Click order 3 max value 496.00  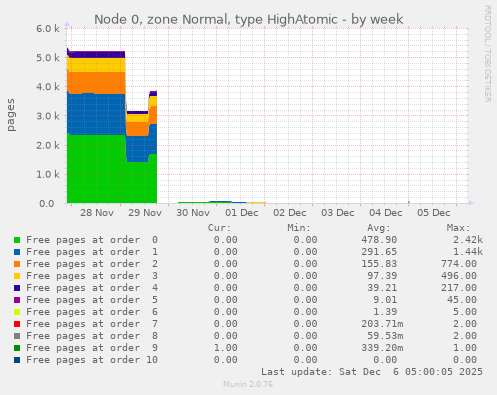459,276
